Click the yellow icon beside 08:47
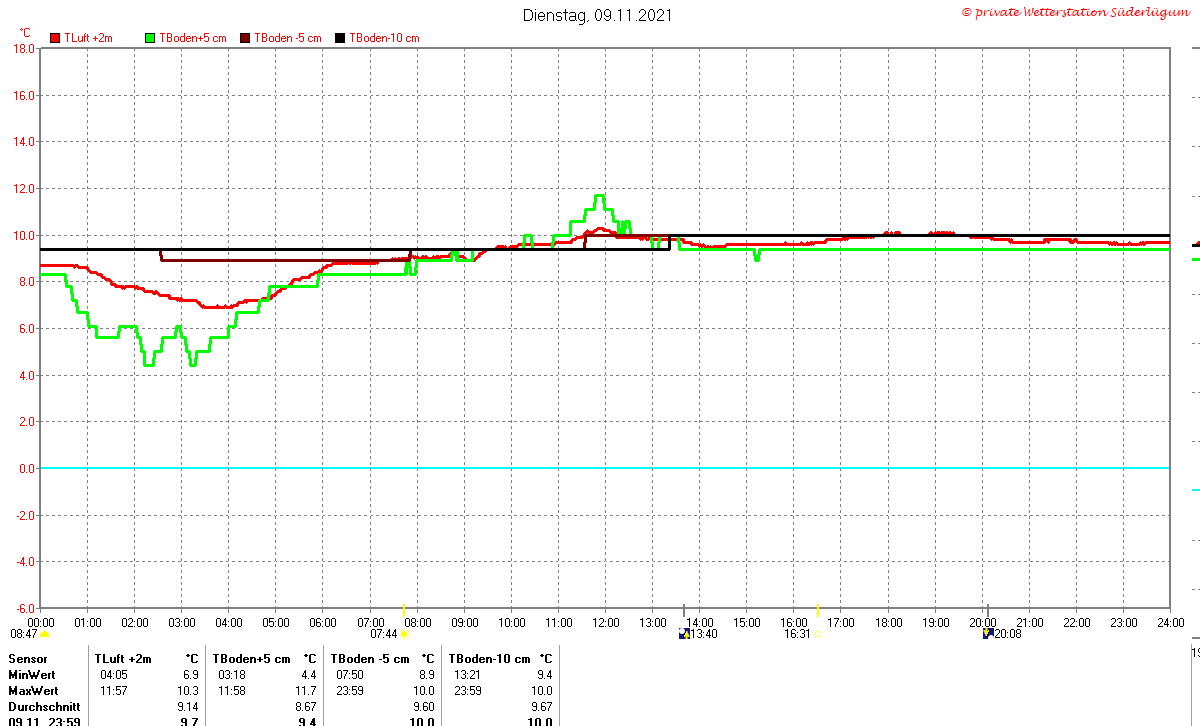The height and width of the screenshot is (726, 1200). click(45, 634)
